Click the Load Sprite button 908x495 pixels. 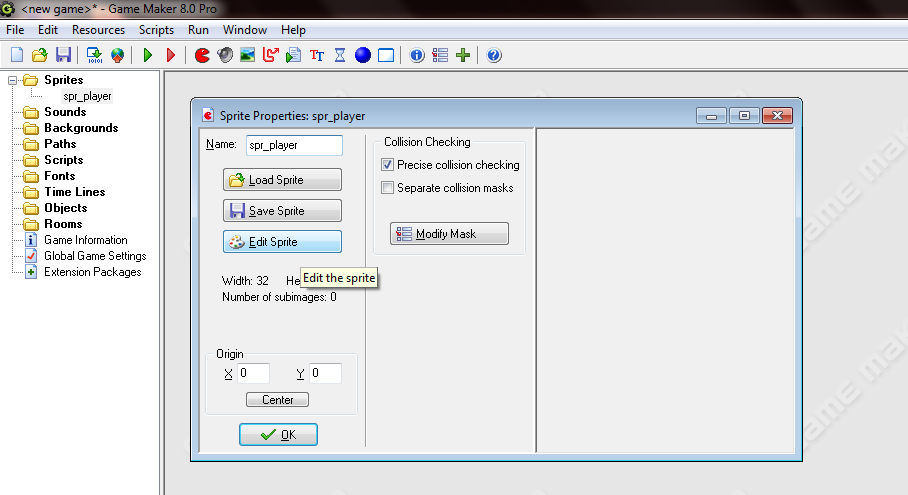[x=282, y=179]
